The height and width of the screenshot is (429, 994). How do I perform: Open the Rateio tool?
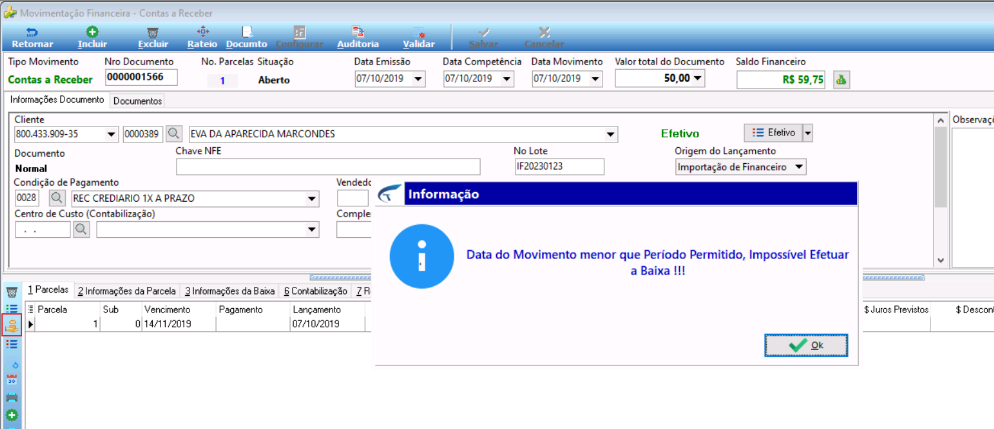tap(202, 38)
